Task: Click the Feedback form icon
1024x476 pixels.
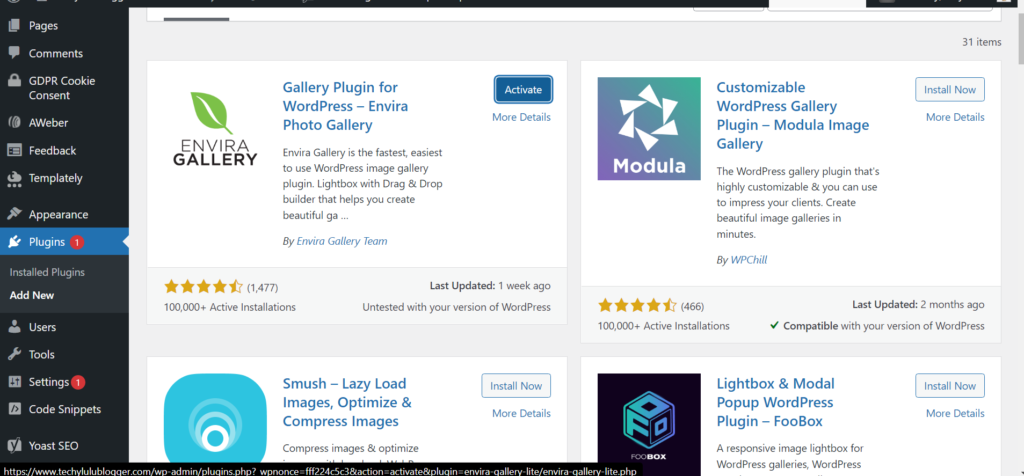Action: coord(14,150)
